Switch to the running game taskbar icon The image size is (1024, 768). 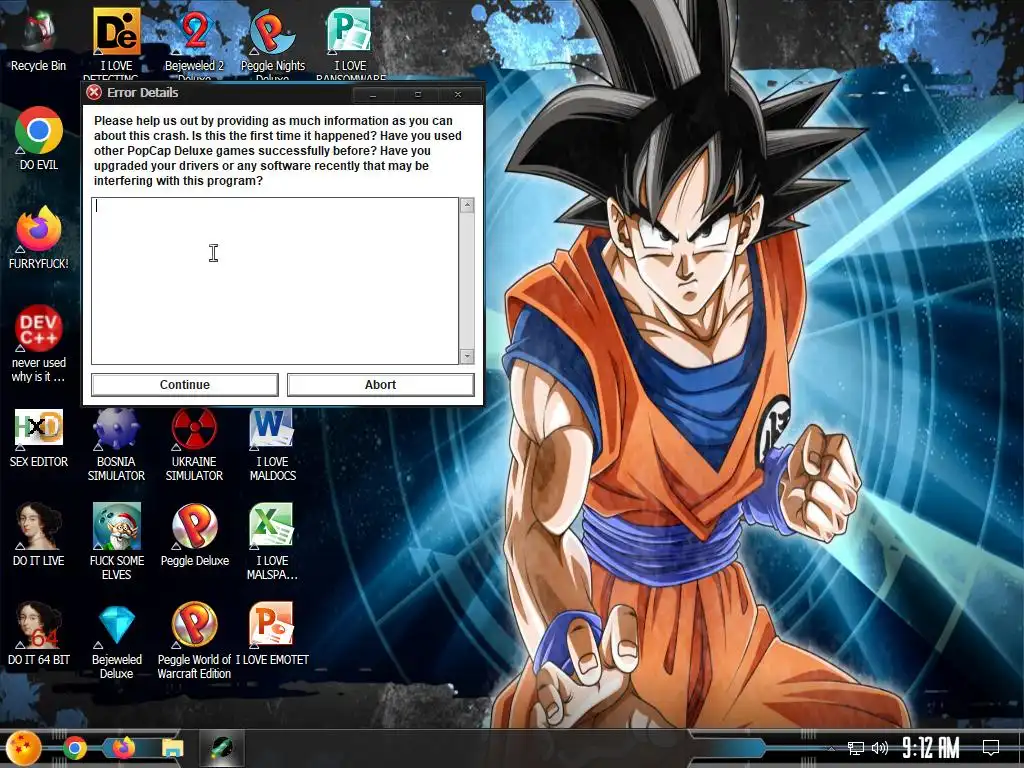[x=222, y=748]
